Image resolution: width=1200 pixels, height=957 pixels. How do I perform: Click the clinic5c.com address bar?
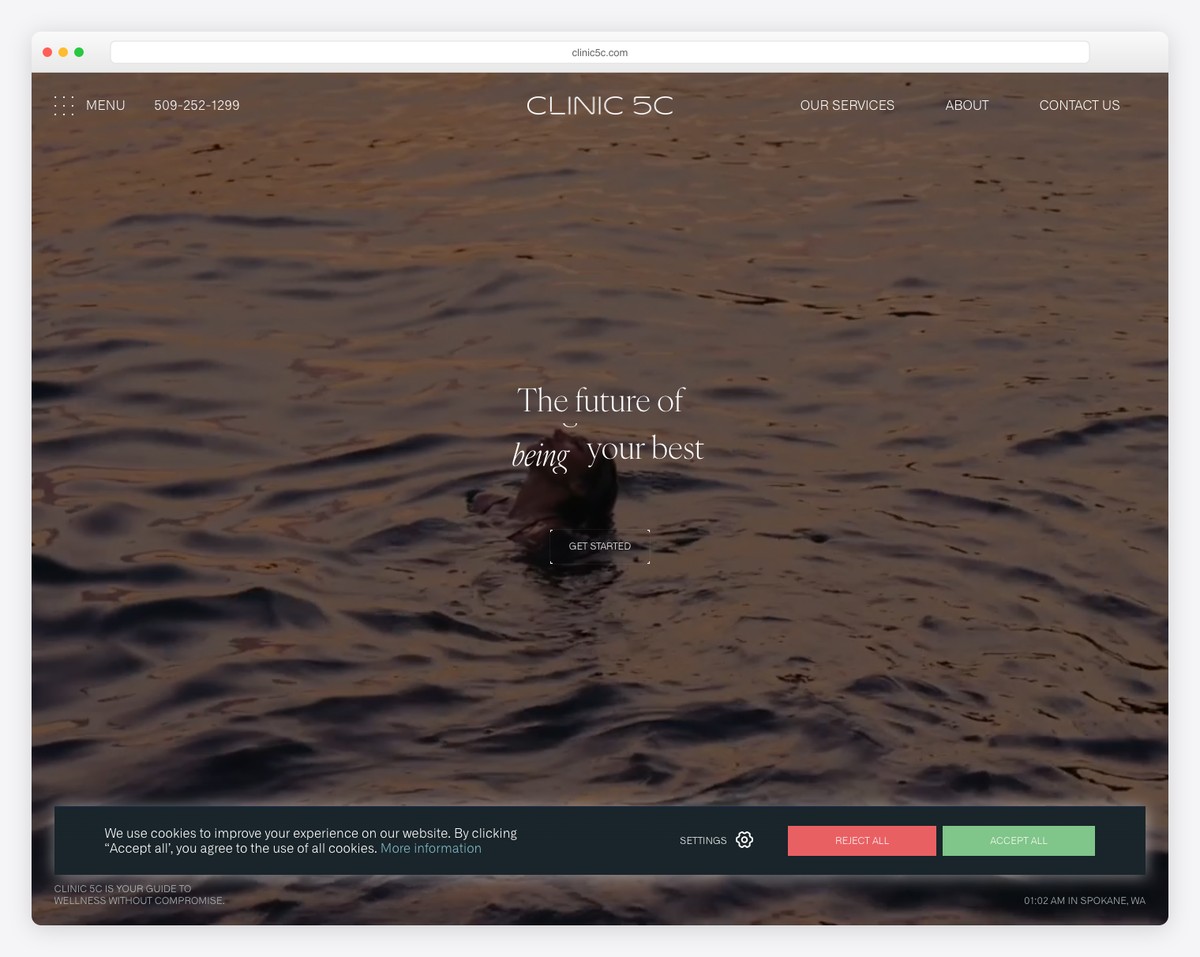pos(599,52)
